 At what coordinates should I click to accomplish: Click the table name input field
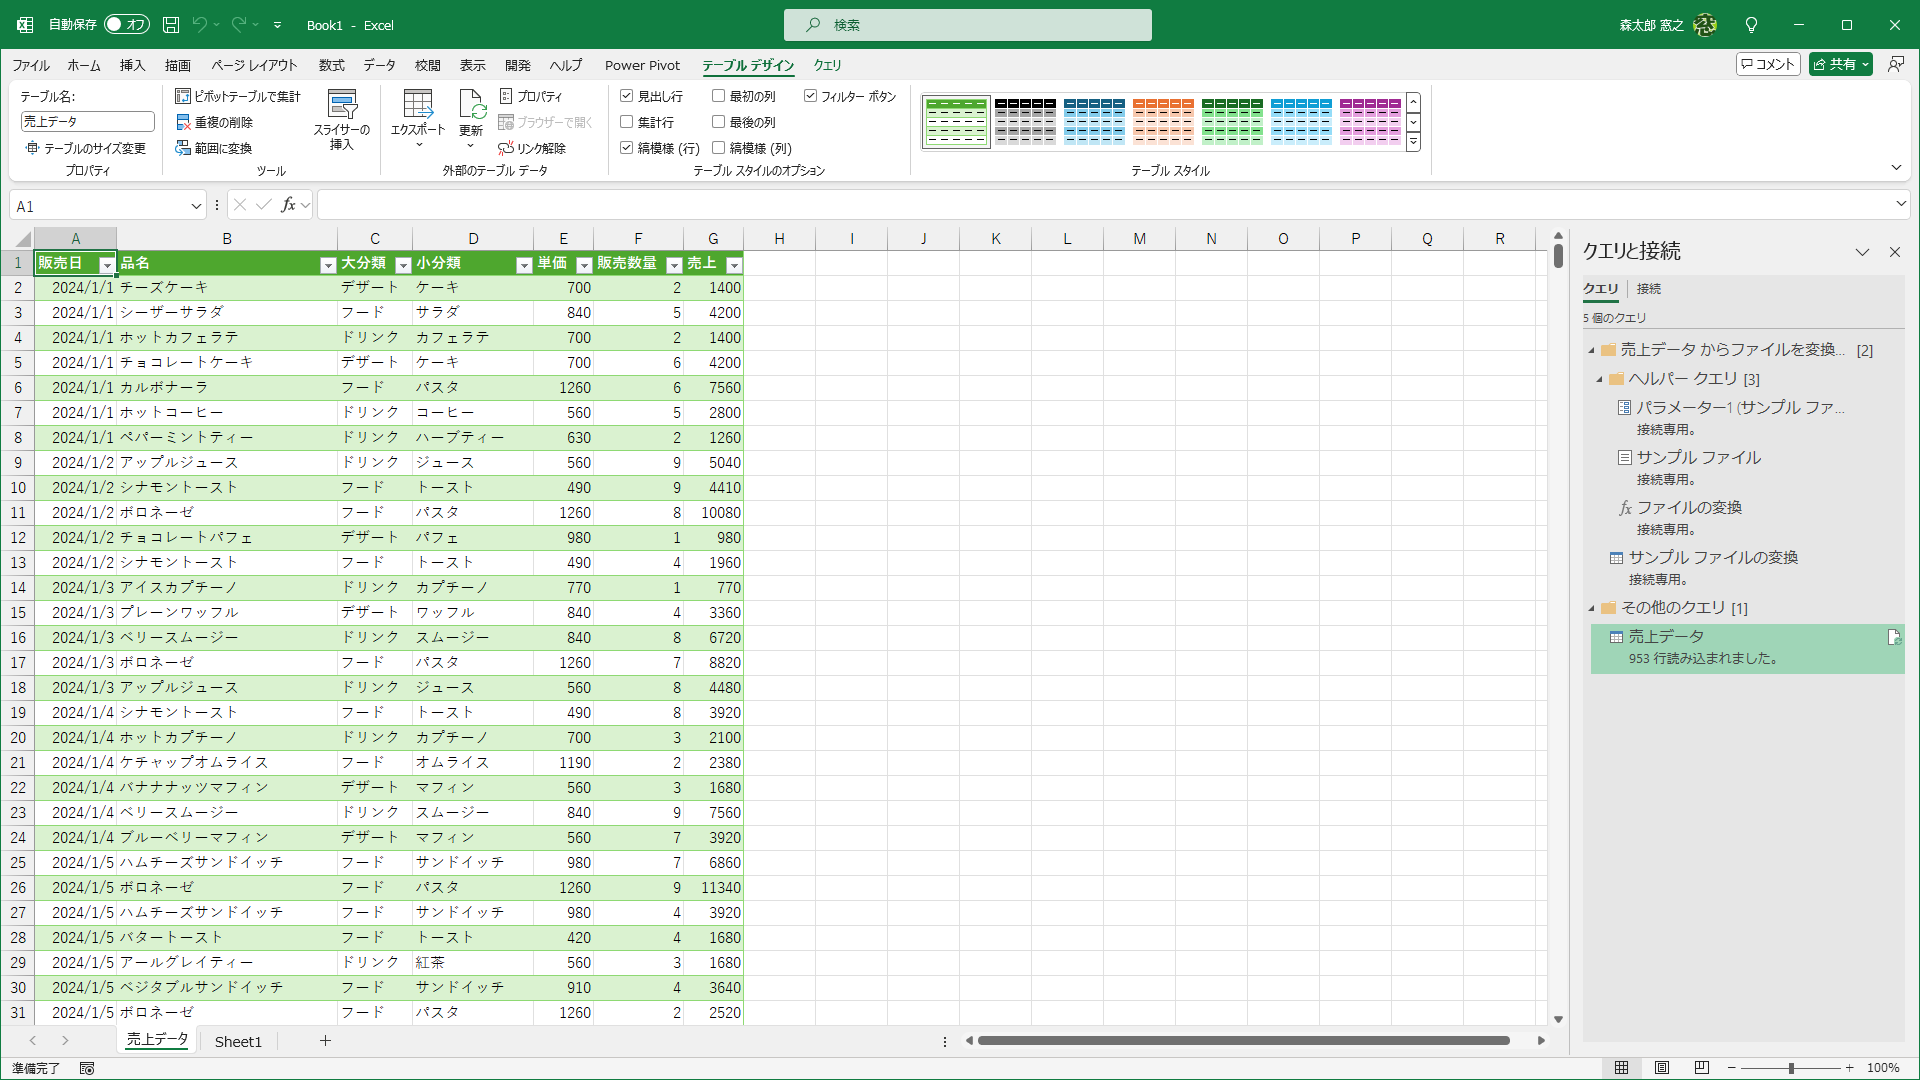pos(87,121)
